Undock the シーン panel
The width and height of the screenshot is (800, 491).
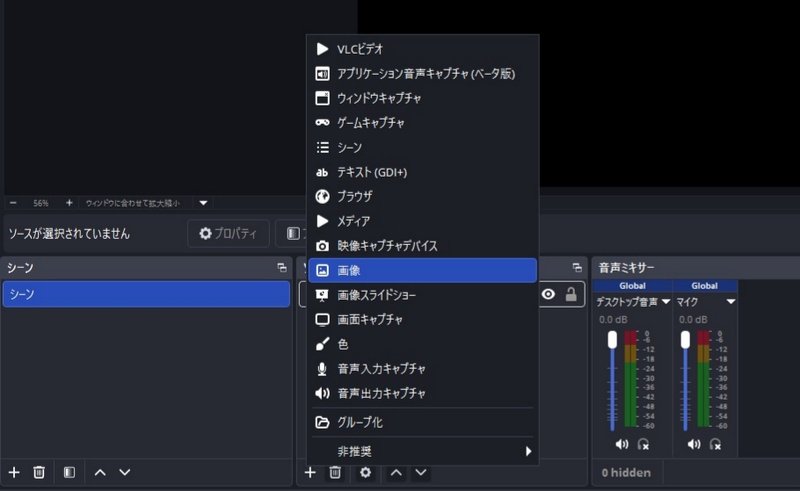[282, 267]
